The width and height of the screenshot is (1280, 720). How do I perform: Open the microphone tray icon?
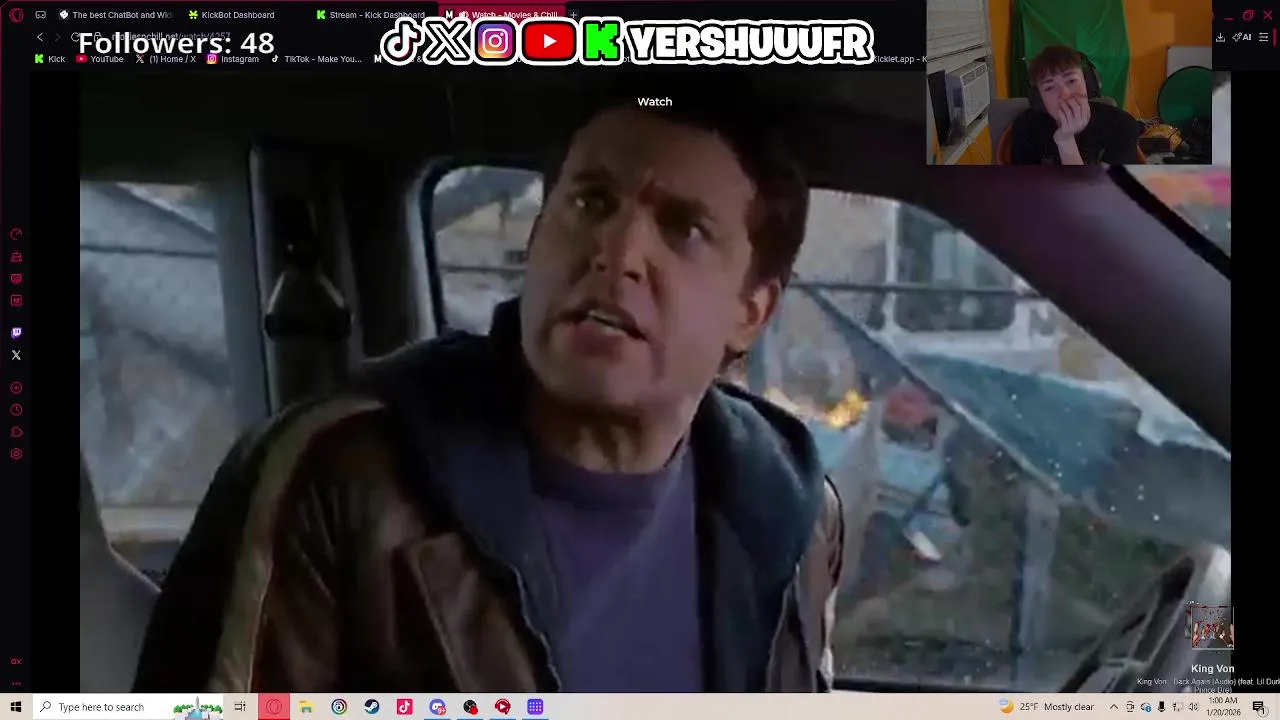coord(1161,707)
